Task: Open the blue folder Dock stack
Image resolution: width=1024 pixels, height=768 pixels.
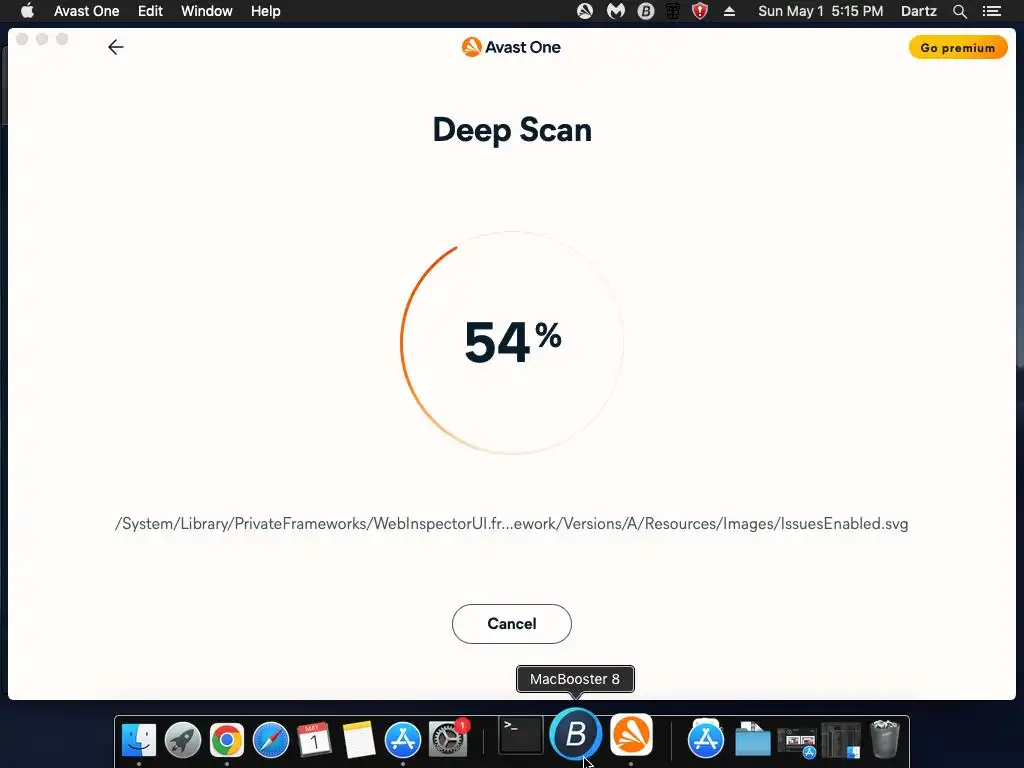Action: 753,739
